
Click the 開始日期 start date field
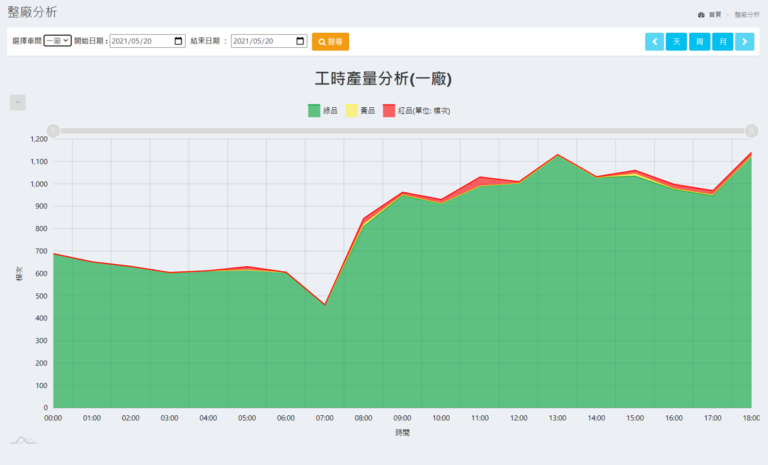(x=147, y=41)
